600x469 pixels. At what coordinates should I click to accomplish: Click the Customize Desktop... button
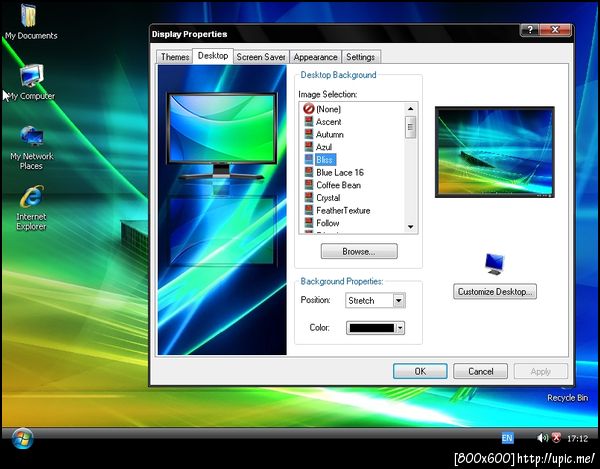495,291
